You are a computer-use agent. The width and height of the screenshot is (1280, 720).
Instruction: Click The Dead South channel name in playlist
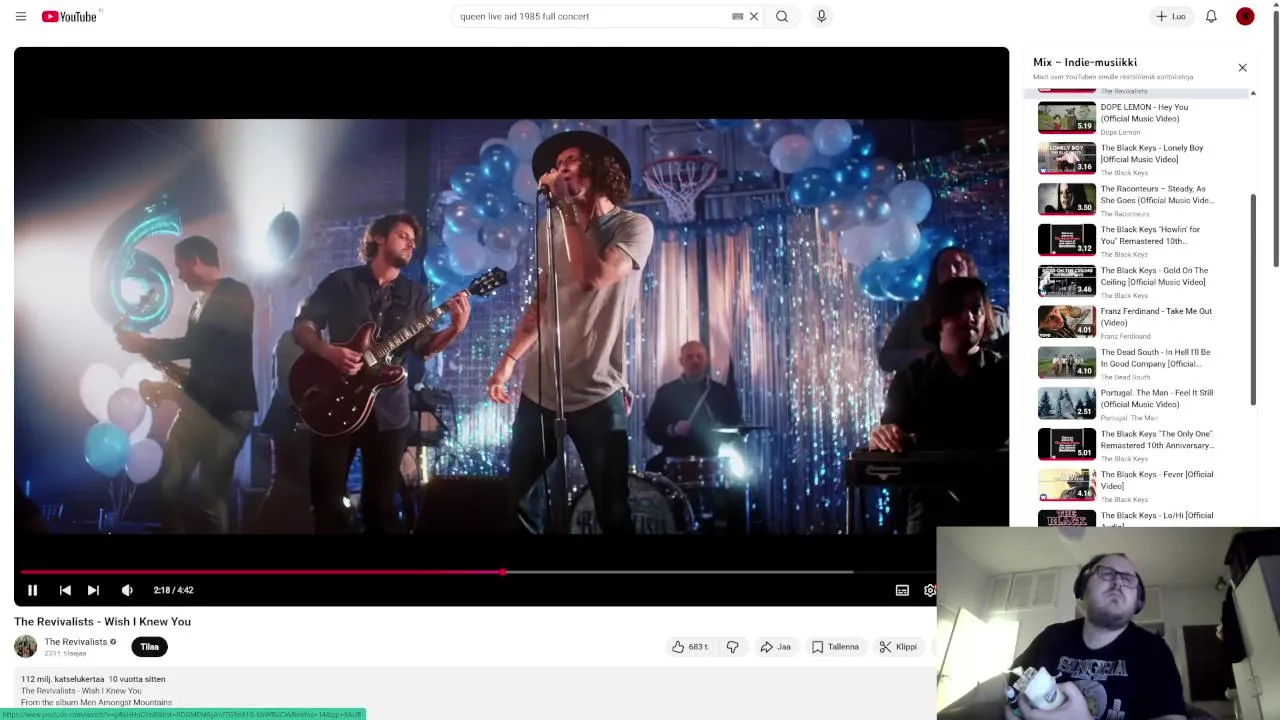click(x=1125, y=377)
